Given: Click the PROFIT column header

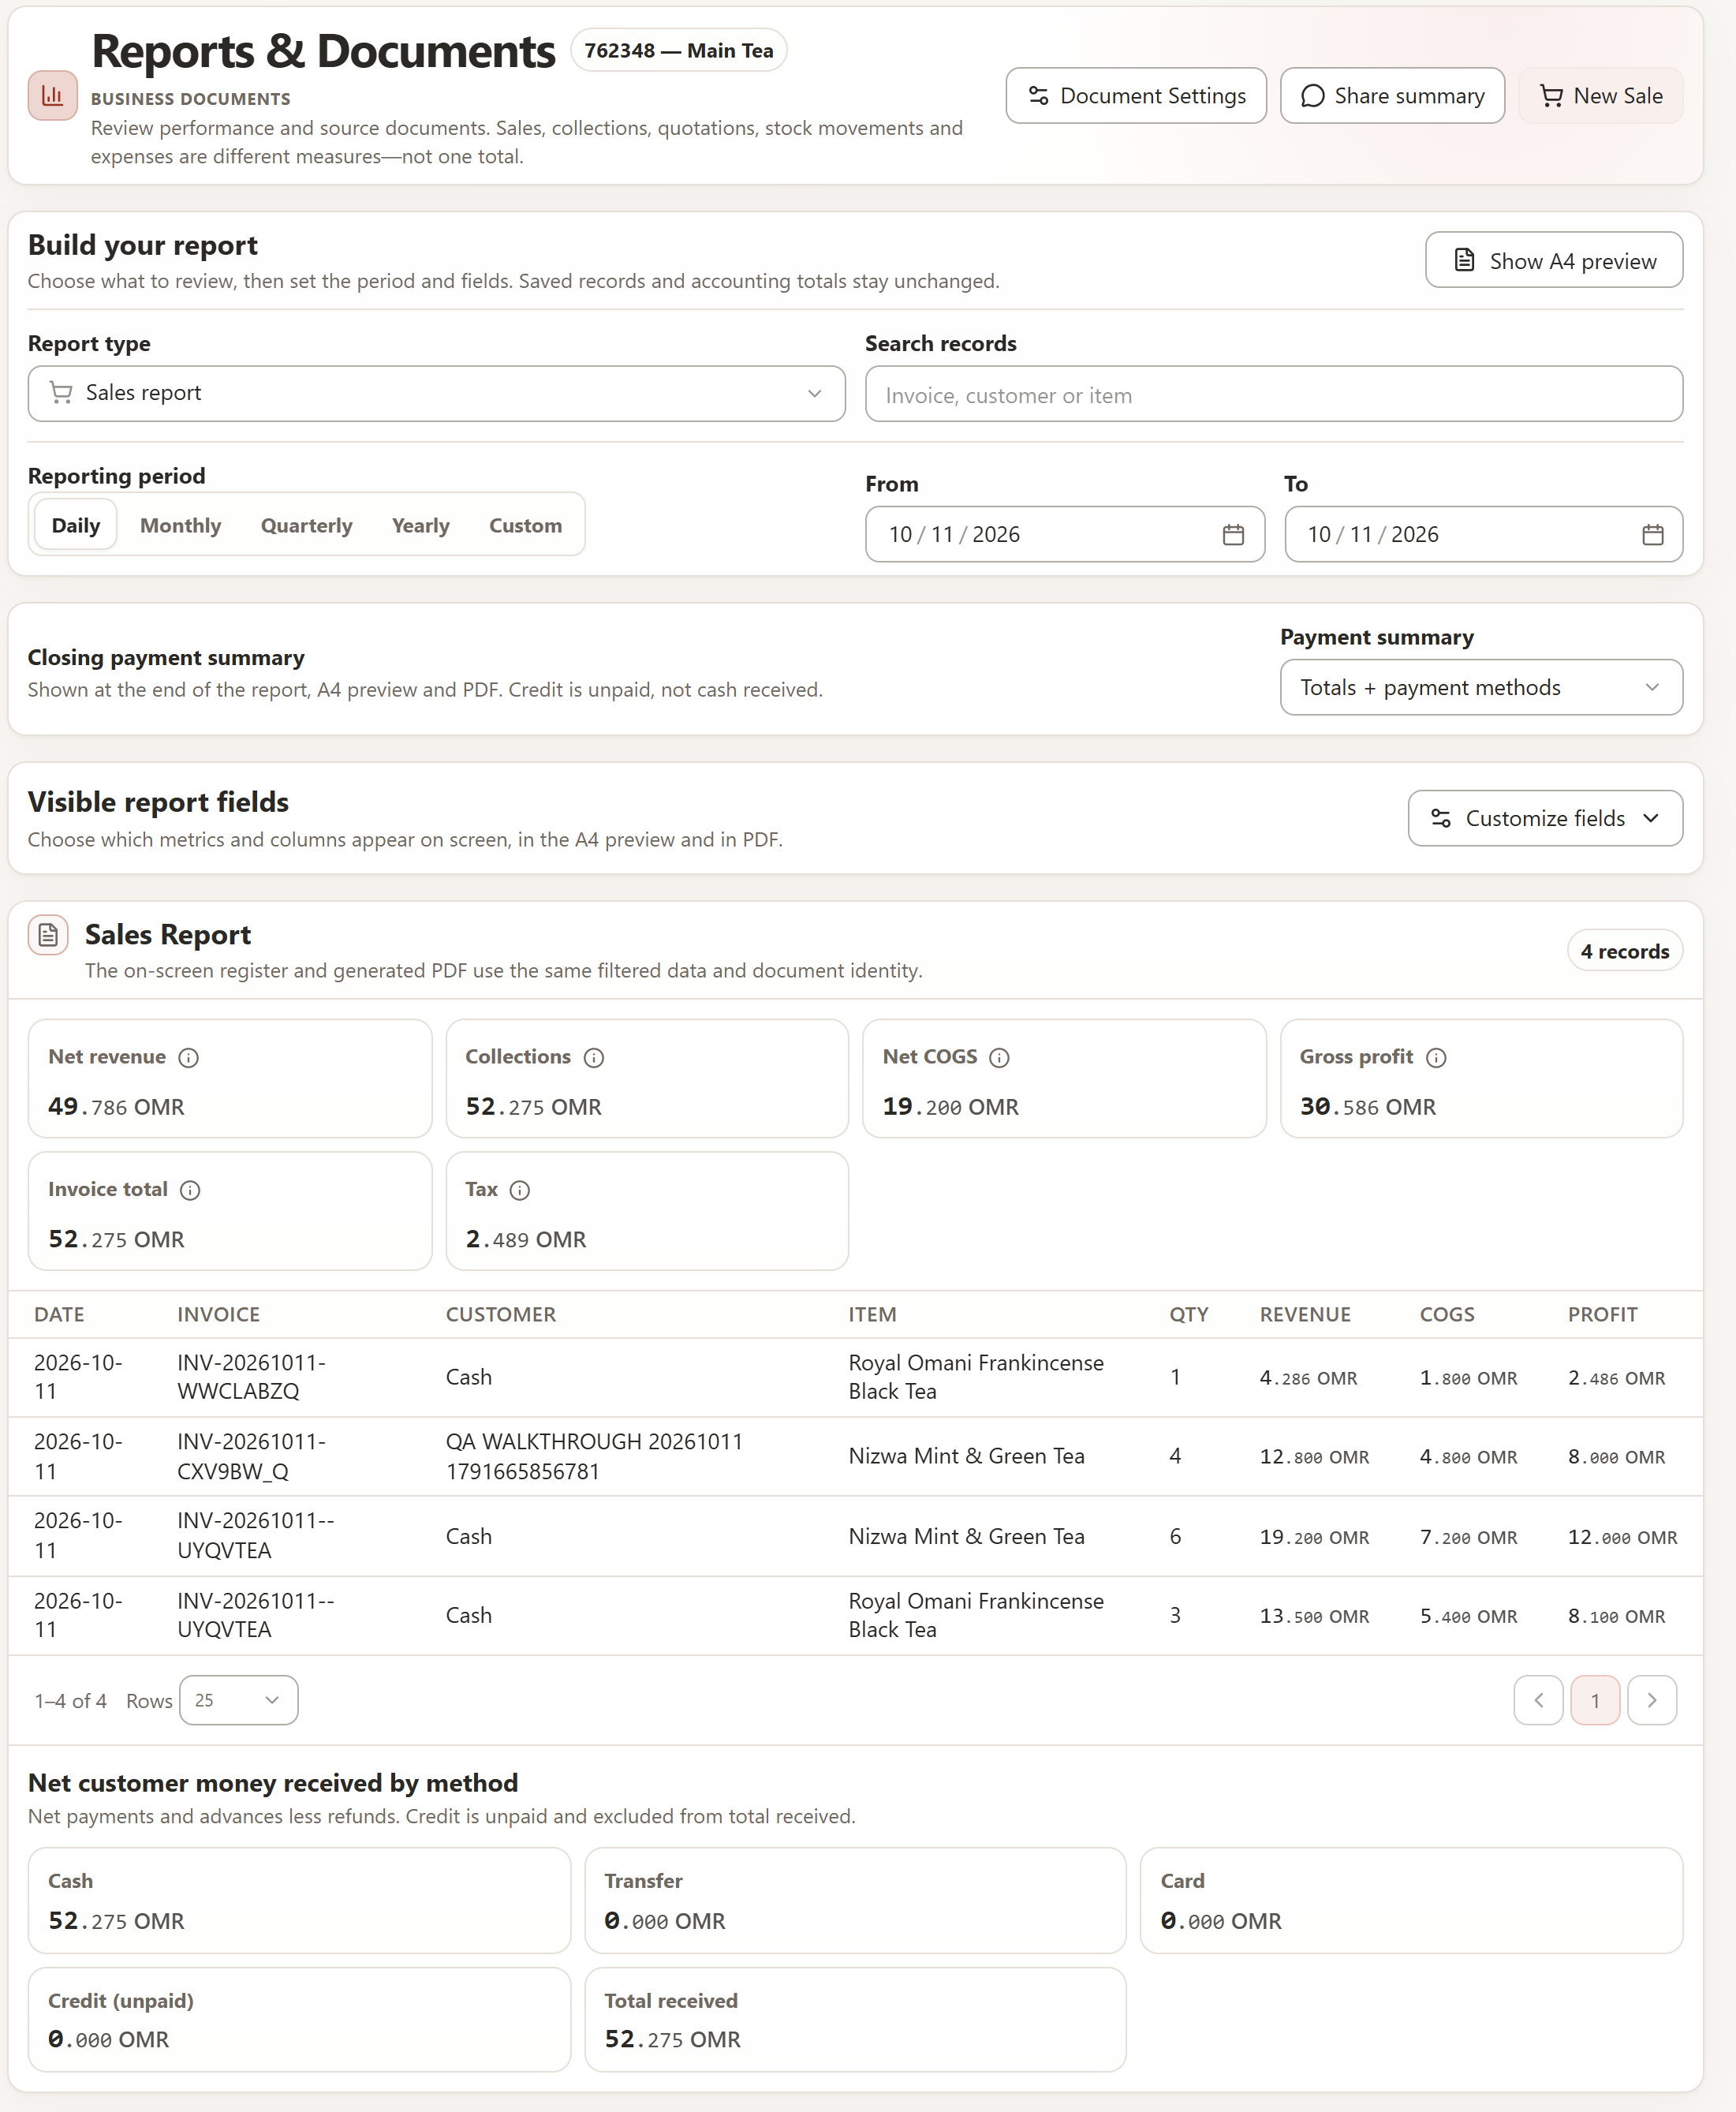Looking at the screenshot, I should (x=1602, y=1314).
